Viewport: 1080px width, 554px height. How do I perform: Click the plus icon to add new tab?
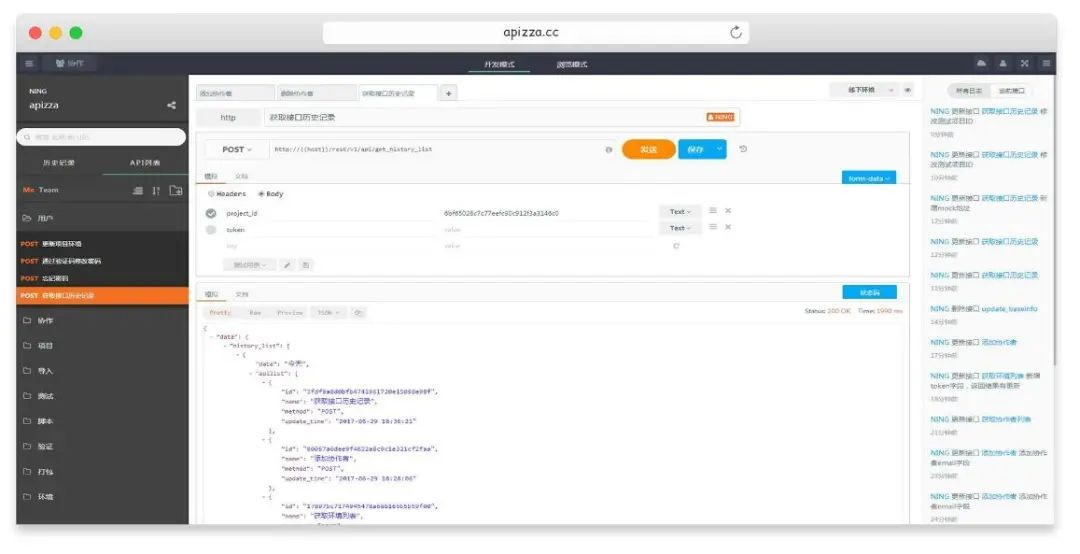[448, 93]
